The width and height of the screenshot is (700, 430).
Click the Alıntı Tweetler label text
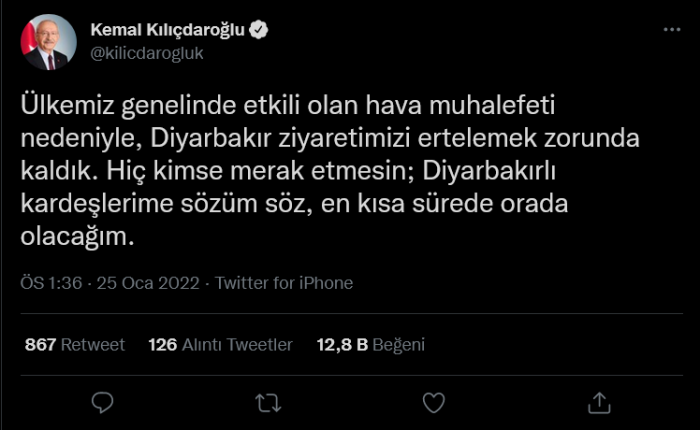(x=237, y=344)
